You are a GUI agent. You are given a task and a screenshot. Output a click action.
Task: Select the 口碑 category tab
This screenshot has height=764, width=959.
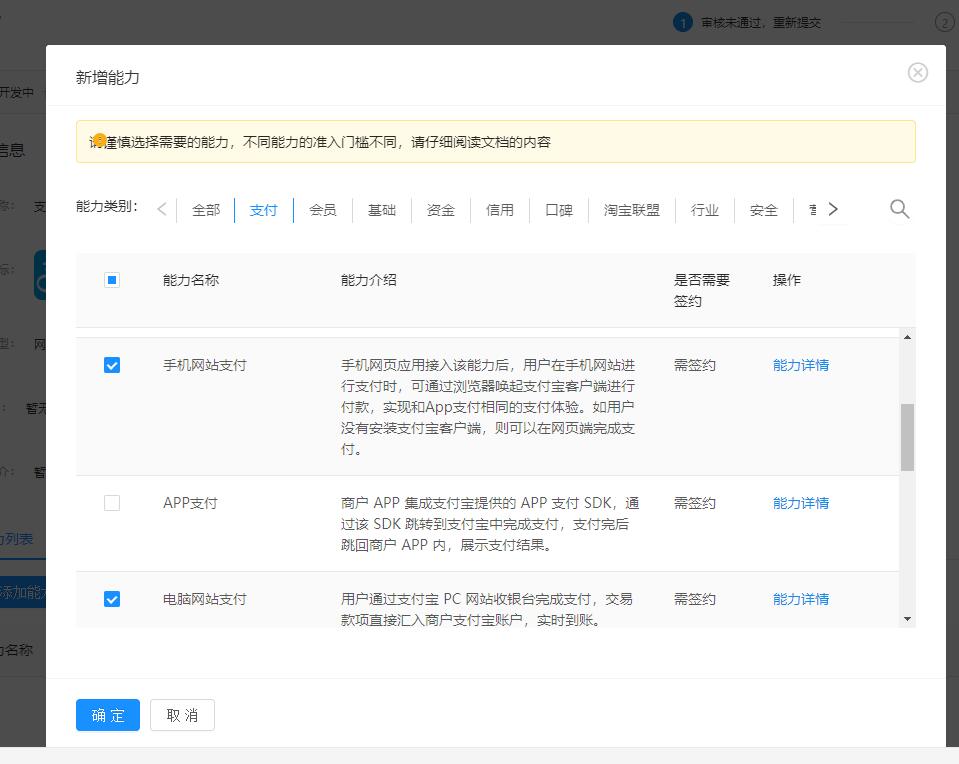pos(558,210)
